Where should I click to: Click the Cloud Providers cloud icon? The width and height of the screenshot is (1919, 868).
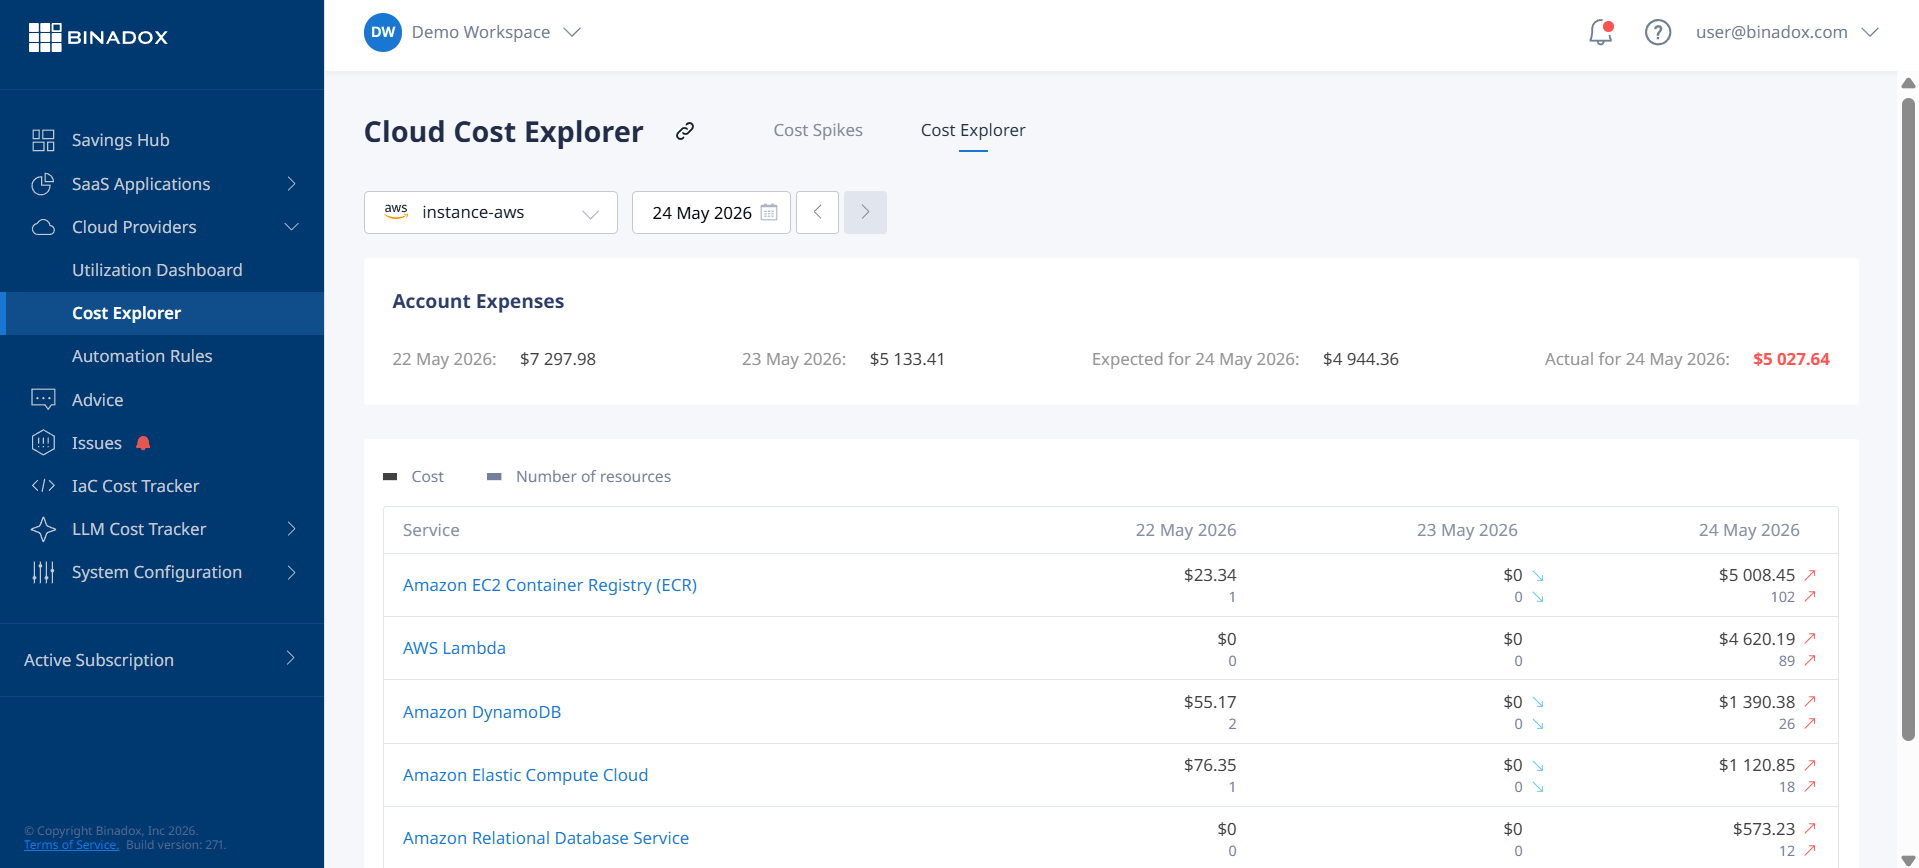coord(43,227)
